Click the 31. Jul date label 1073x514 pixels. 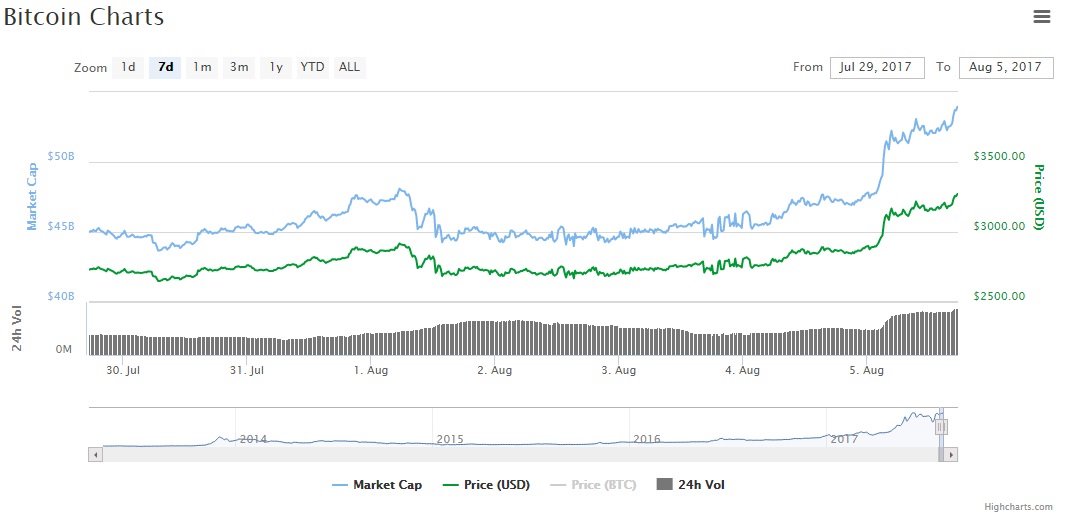247,370
